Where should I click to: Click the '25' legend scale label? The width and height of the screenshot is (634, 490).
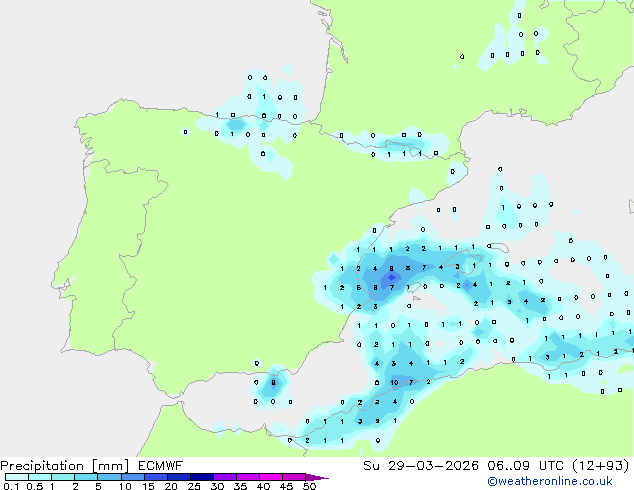(194, 486)
